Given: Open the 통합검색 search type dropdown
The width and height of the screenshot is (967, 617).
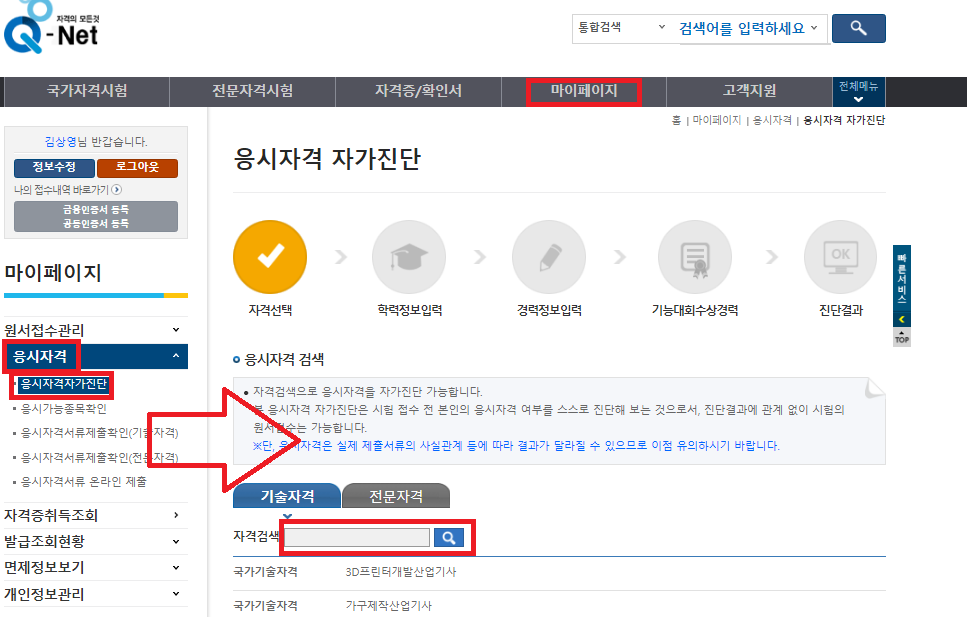Looking at the screenshot, I should click(622, 28).
